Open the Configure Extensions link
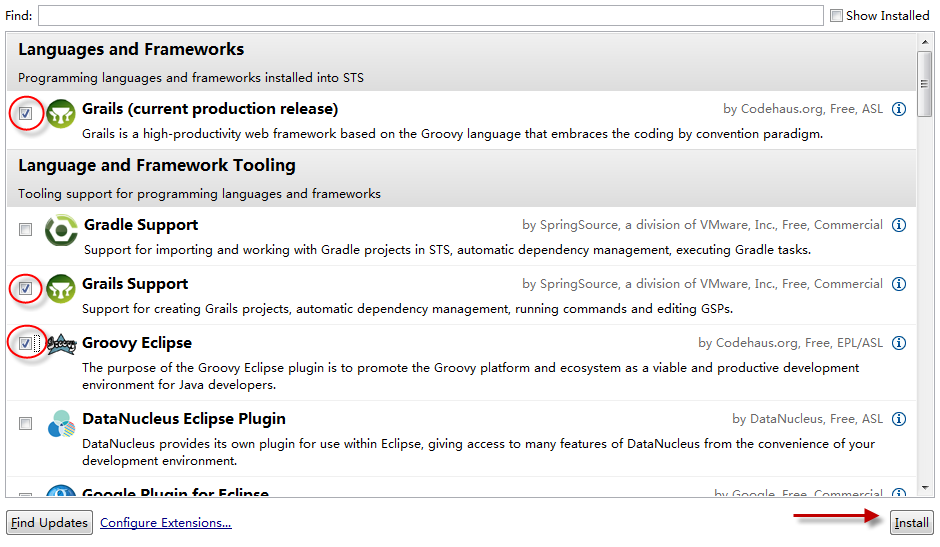The image size is (940, 547). click(166, 523)
